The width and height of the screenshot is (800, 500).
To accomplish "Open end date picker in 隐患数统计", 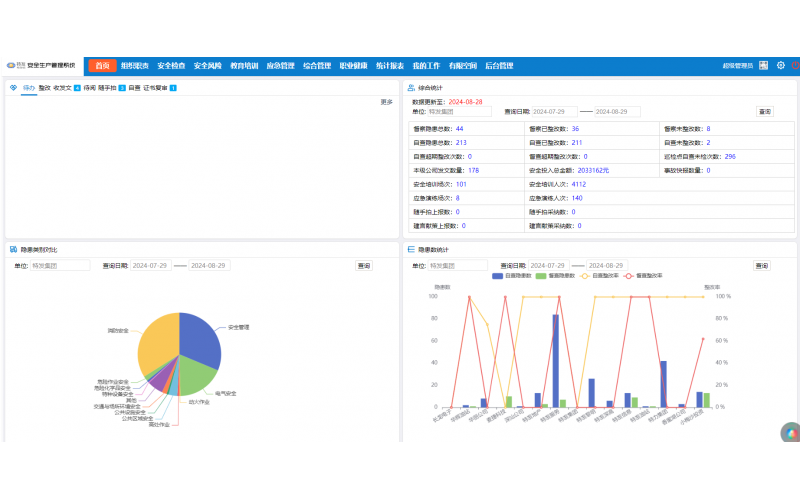I will point(616,266).
